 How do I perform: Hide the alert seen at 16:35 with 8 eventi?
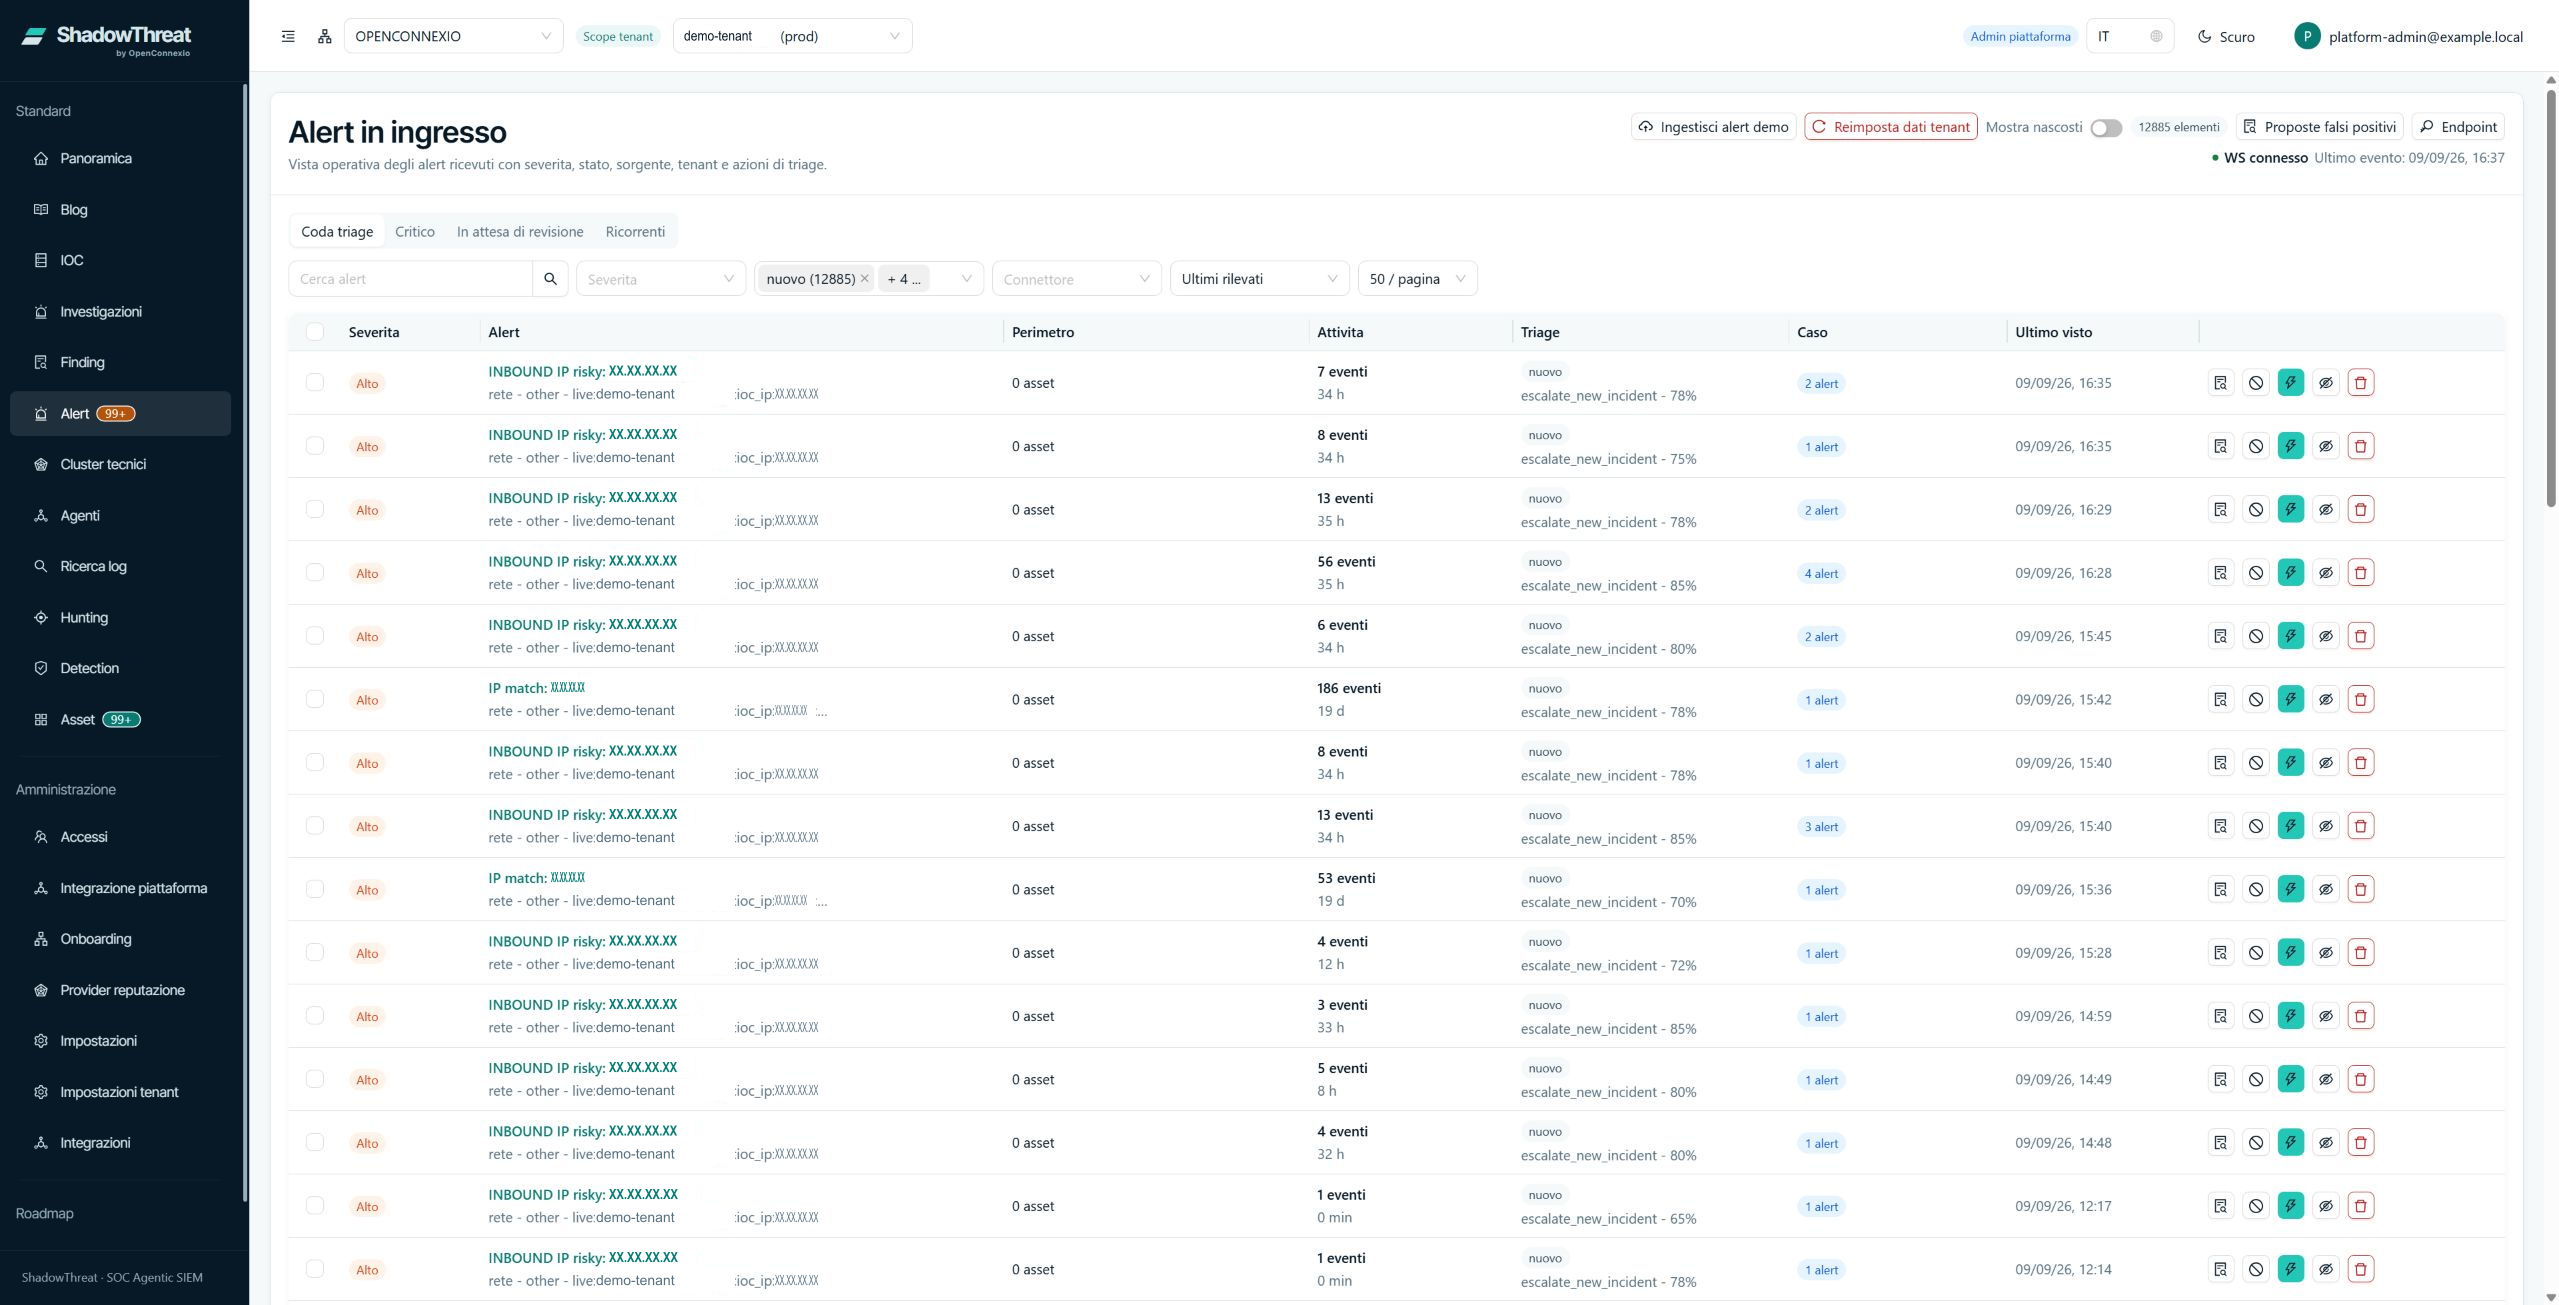tap(2325, 446)
